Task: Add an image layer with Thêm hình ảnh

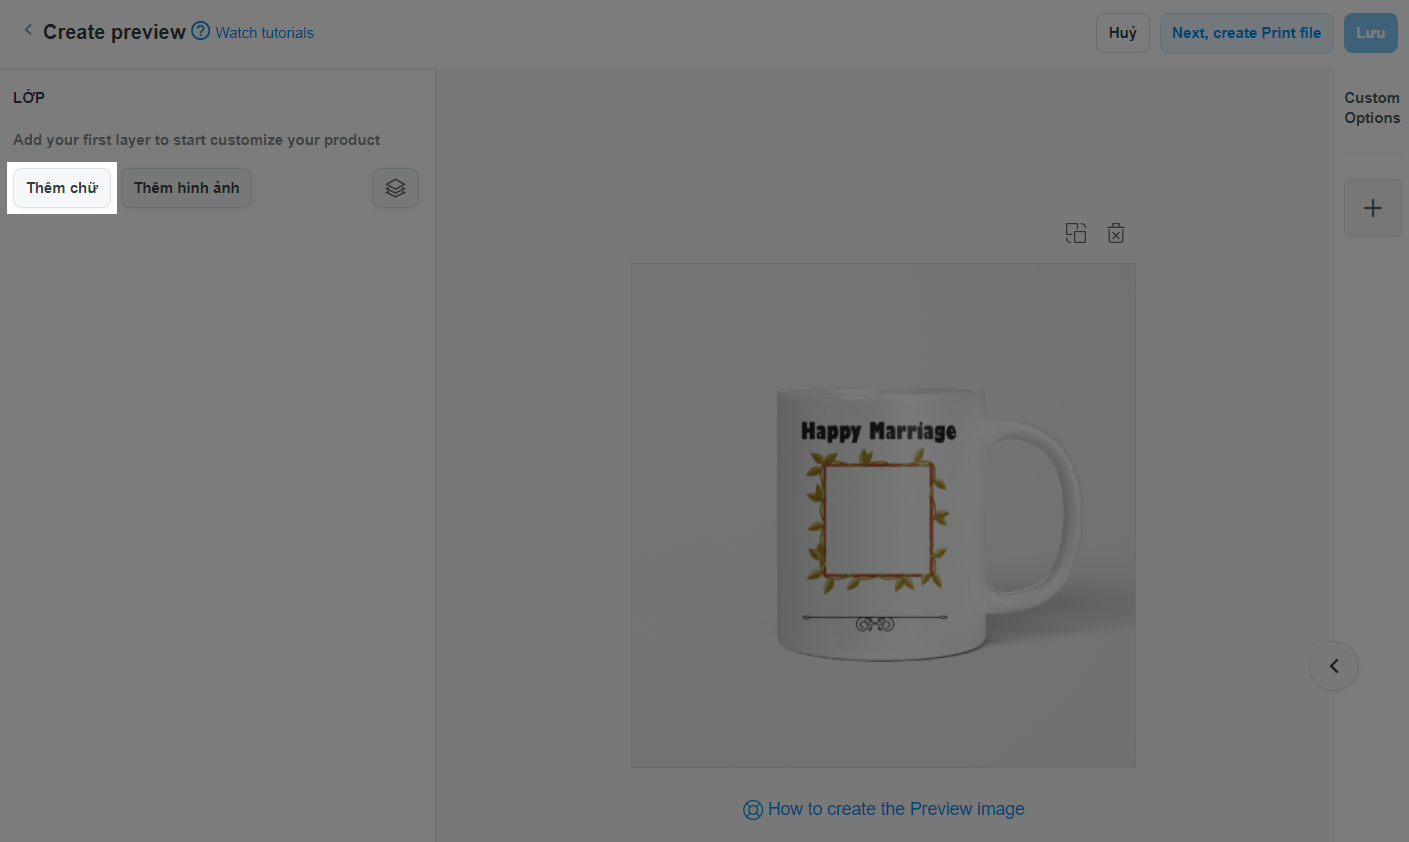Action: pyautogui.click(x=187, y=188)
